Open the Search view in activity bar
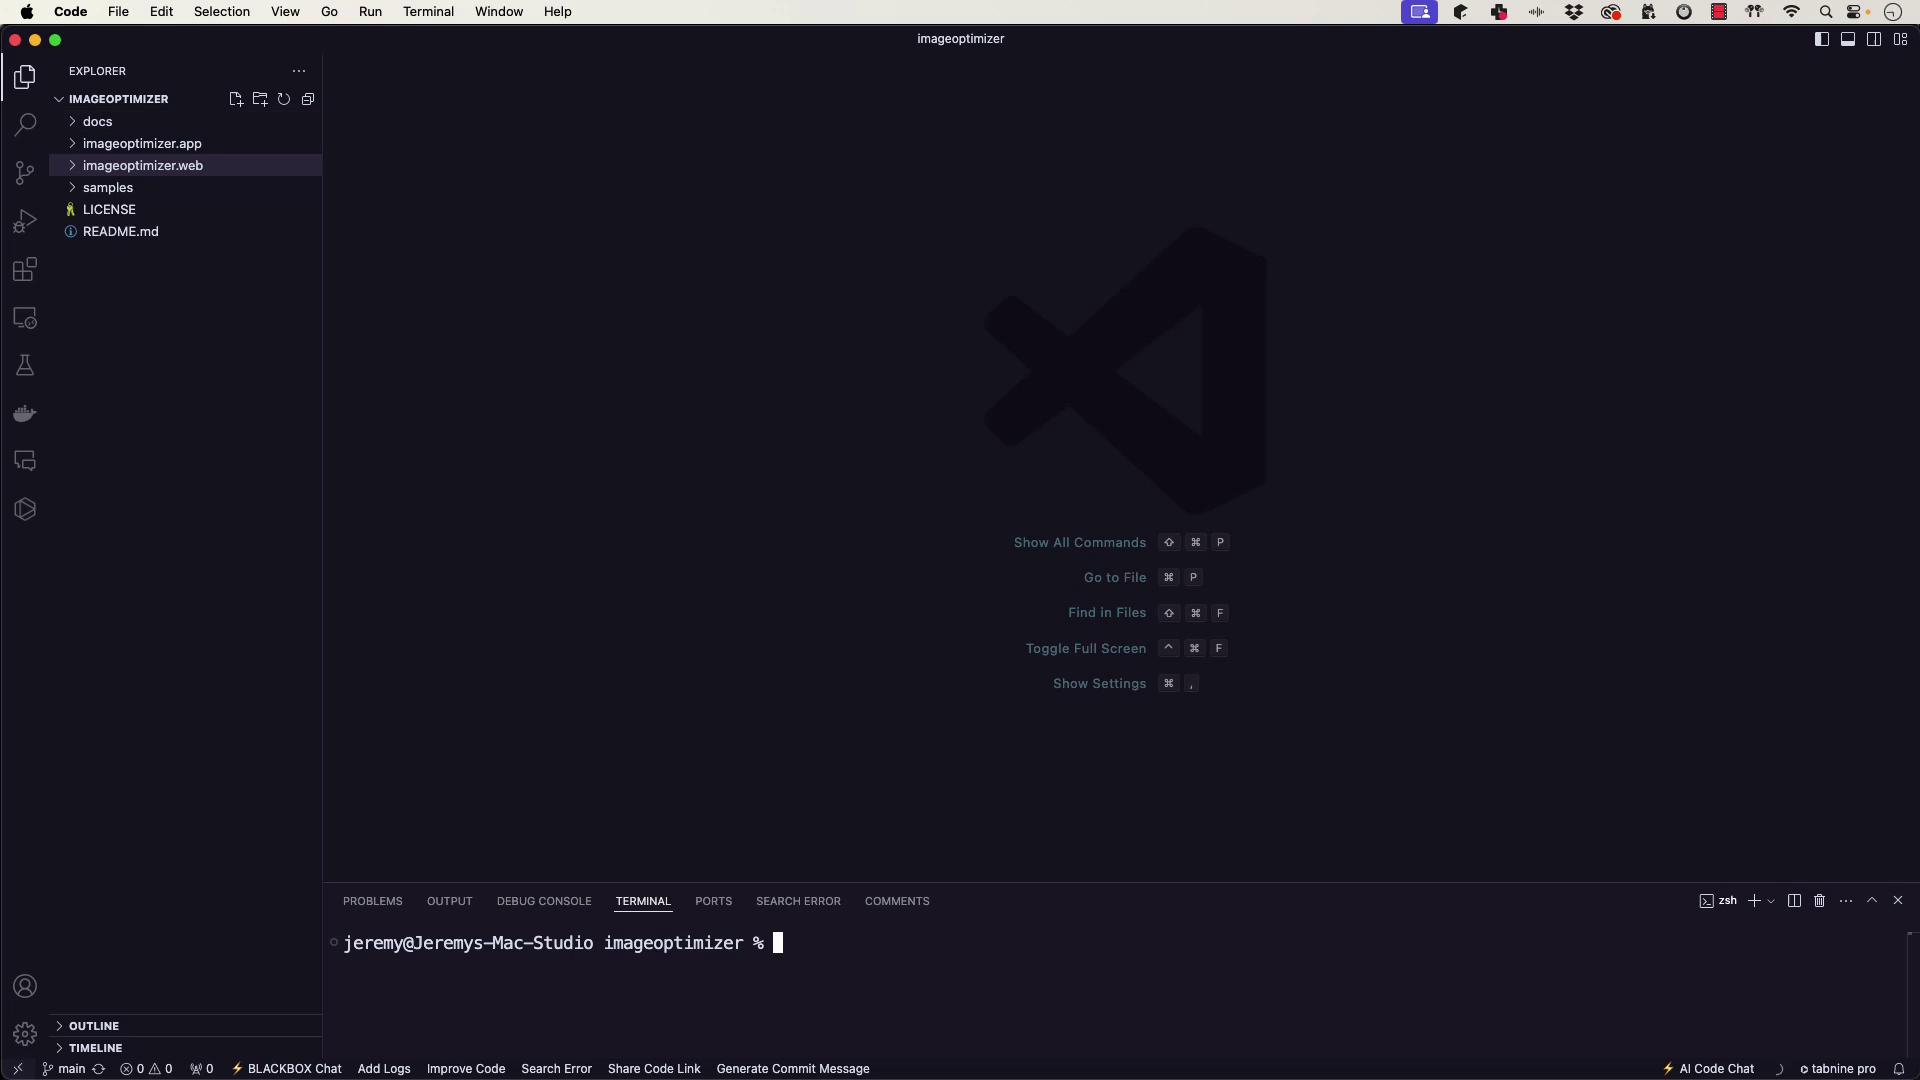The width and height of the screenshot is (1920, 1080). pos(25,125)
